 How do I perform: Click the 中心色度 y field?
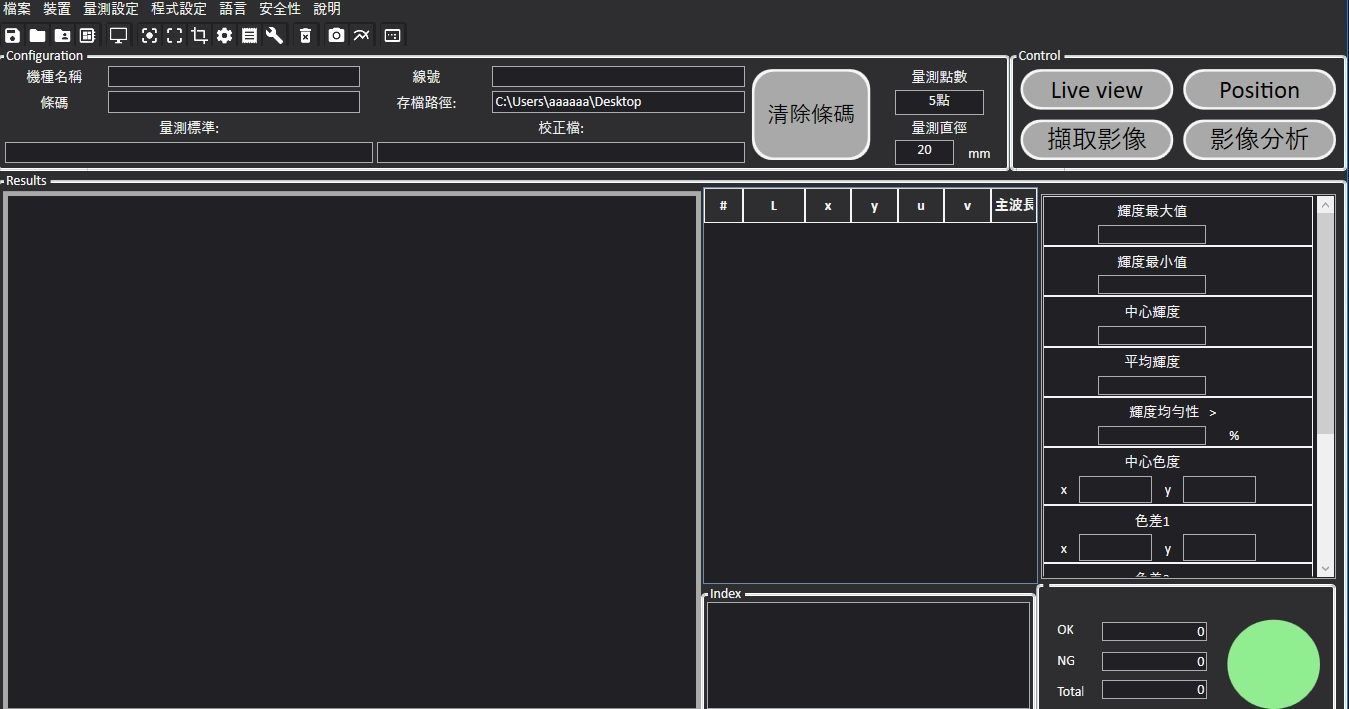click(x=1219, y=490)
